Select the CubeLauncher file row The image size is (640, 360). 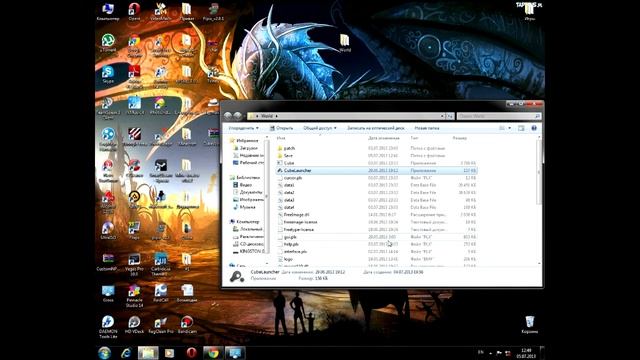pos(376,170)
